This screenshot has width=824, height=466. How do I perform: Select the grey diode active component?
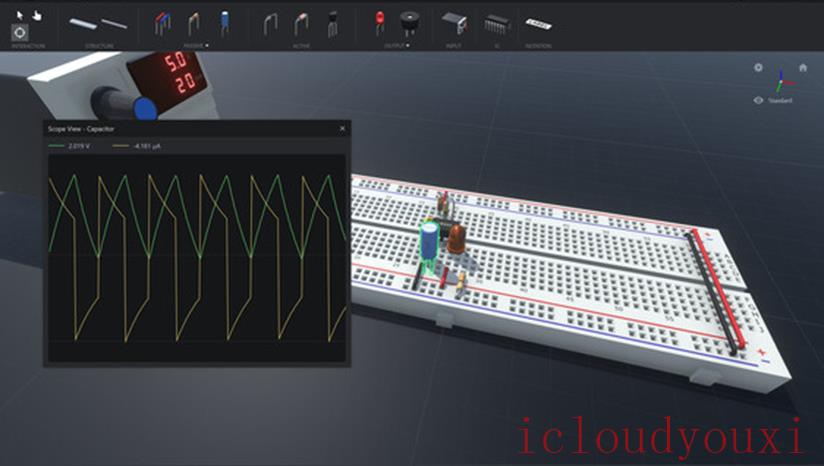pos(270,24)
